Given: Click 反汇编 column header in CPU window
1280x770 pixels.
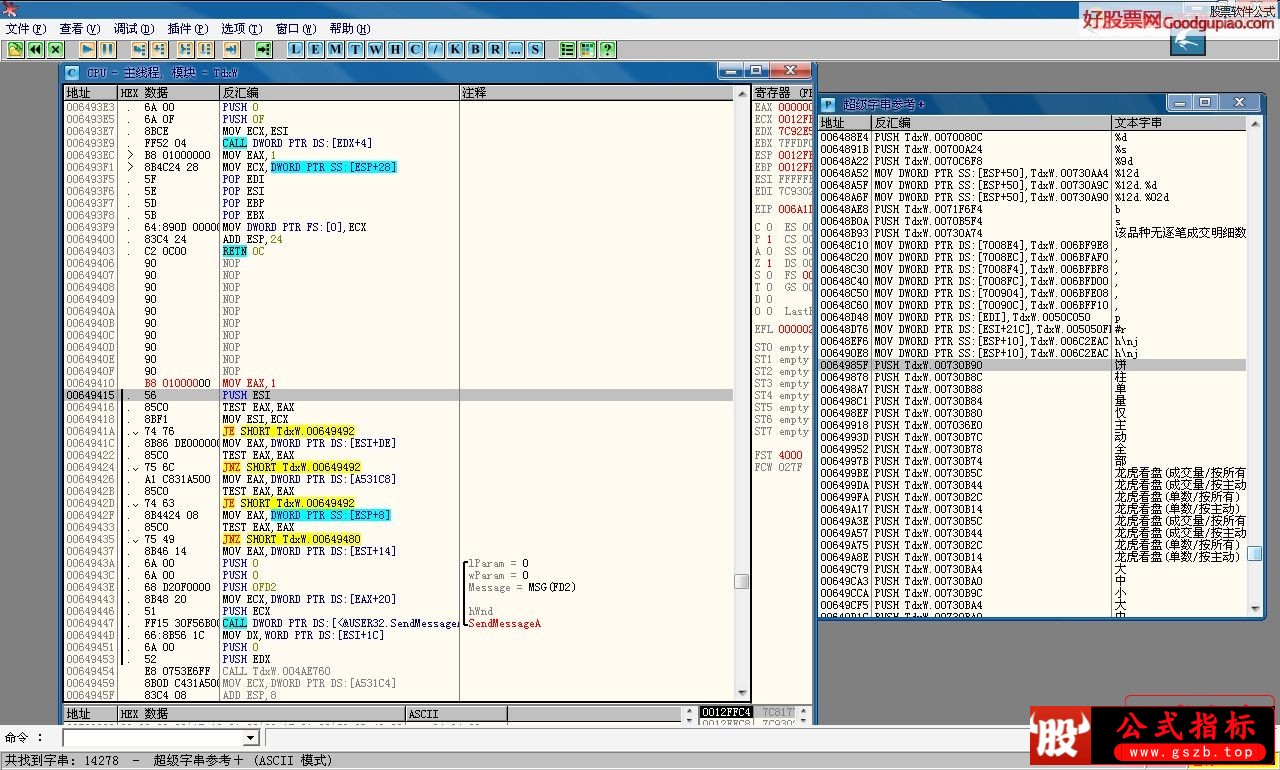Looking at the screenshot, I should click(339, 92).
